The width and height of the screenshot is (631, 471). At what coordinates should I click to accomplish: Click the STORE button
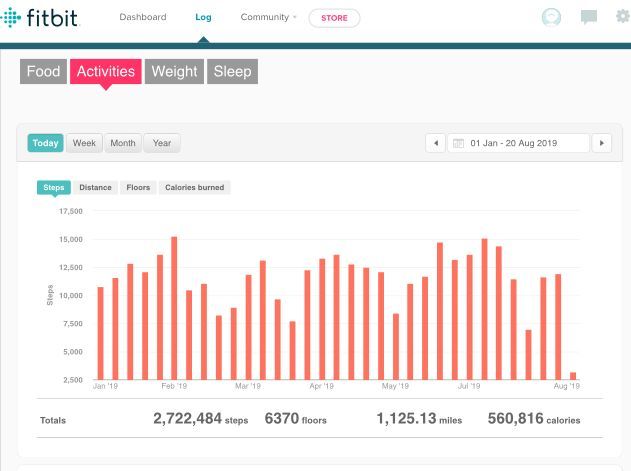[x=334, y=18]
